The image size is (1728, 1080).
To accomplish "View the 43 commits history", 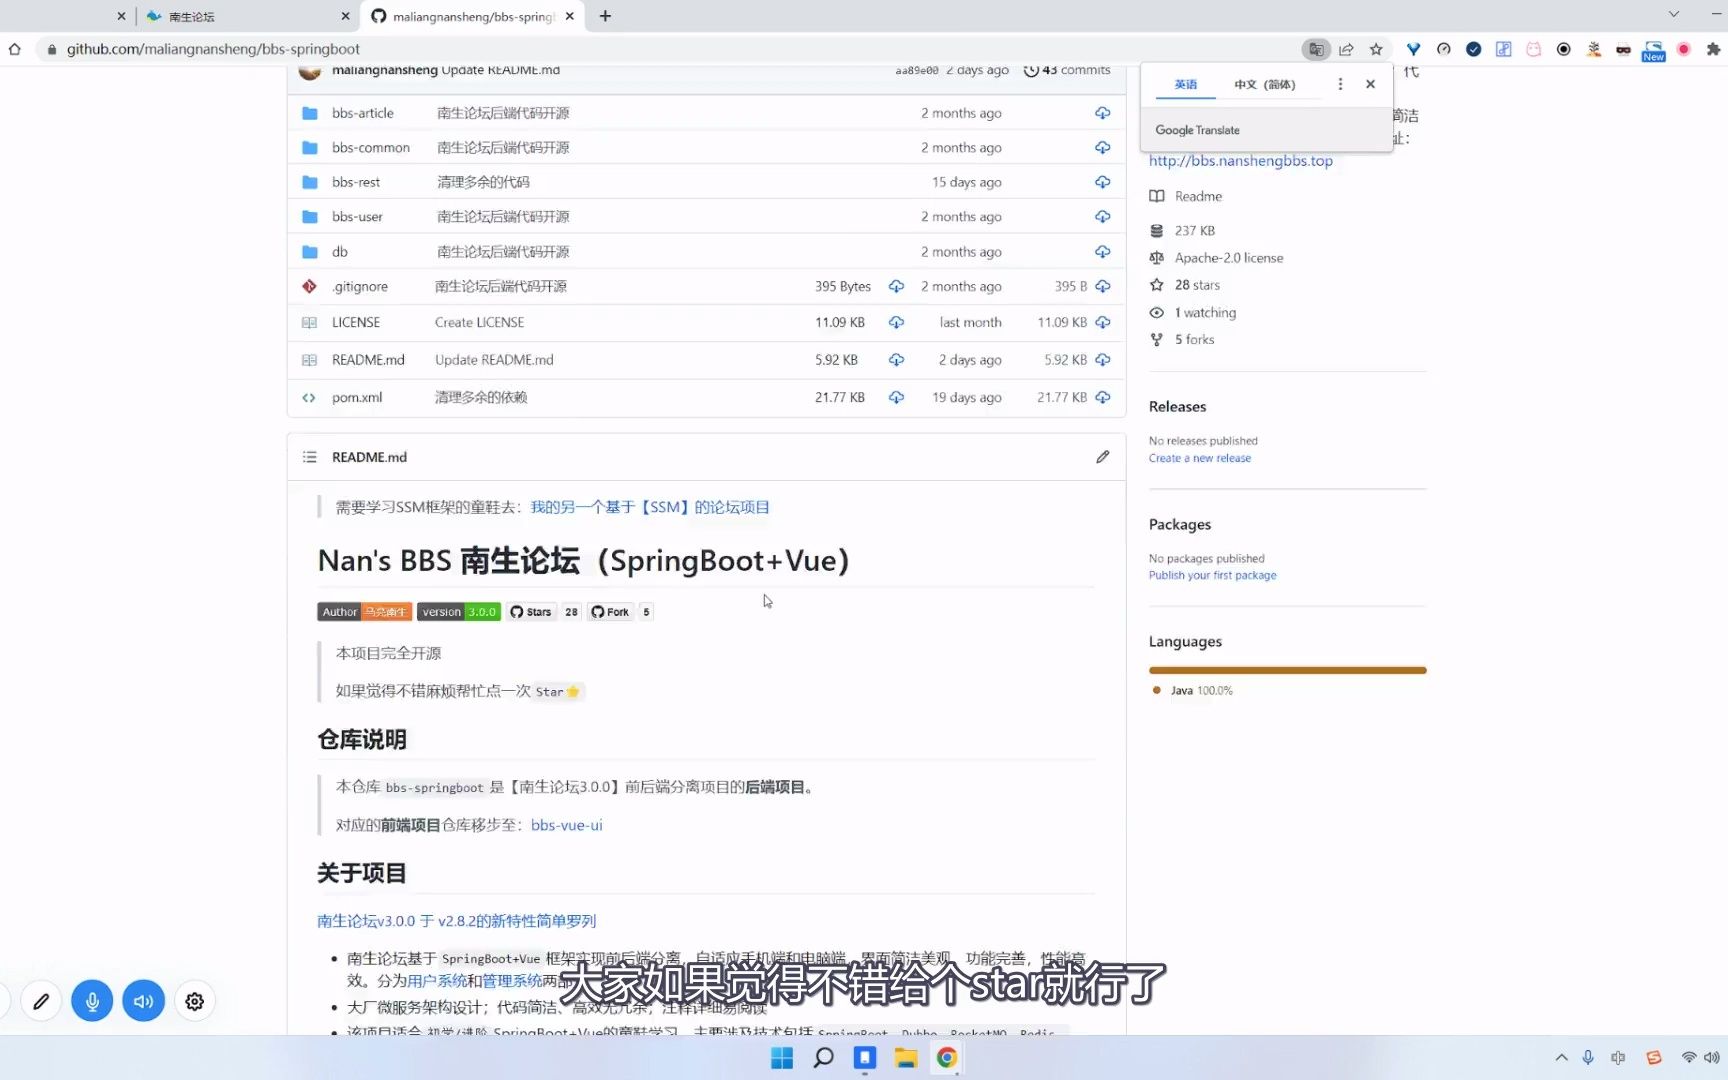I will (1067, 70).
